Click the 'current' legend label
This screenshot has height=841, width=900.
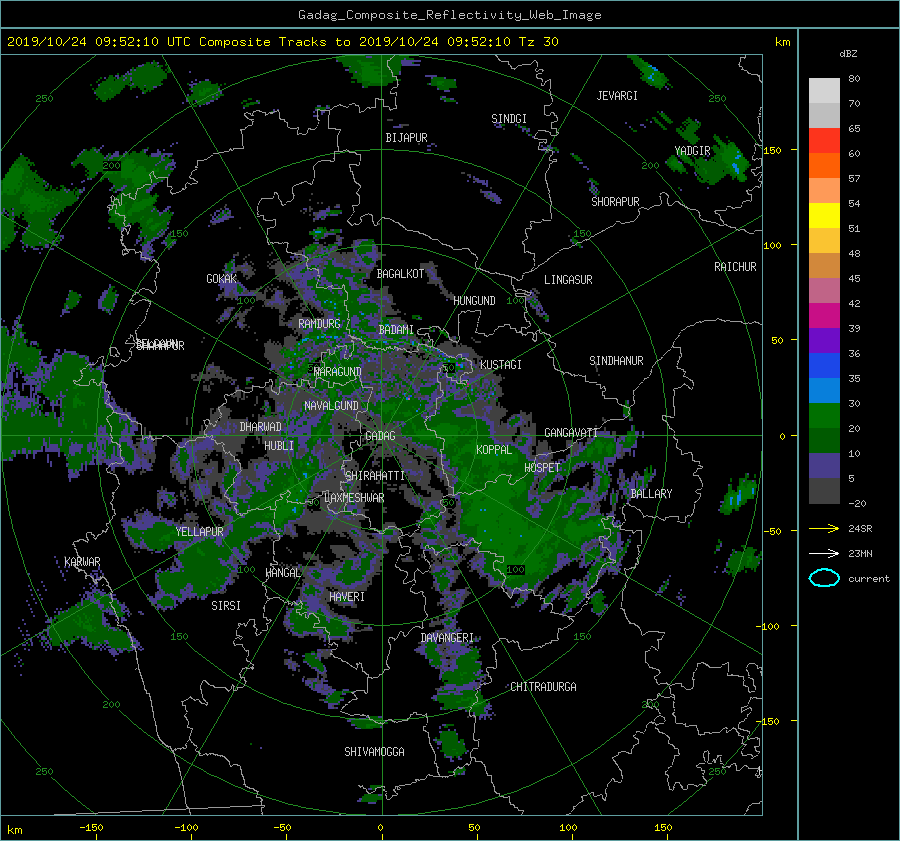pyautogui.click(x=868, y=579)
